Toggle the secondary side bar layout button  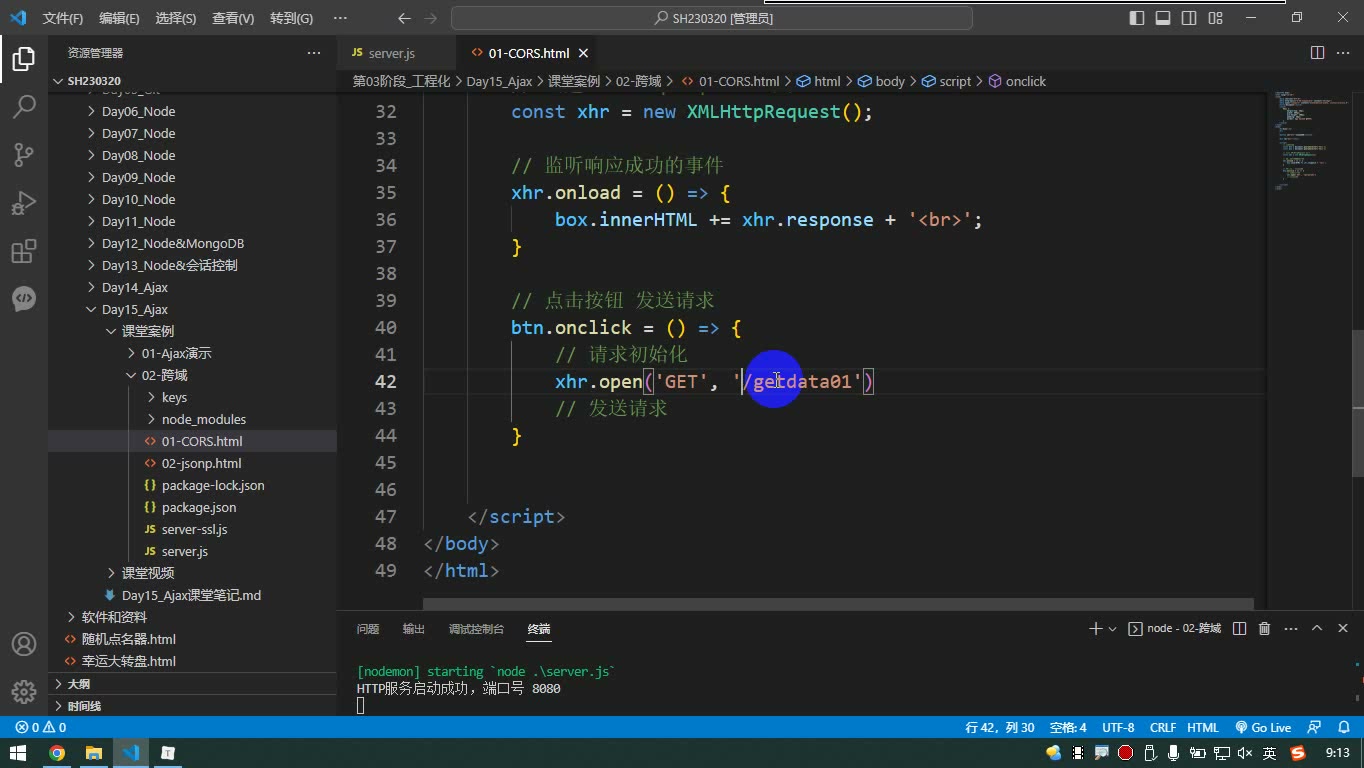pyautogui.click(x=1189, y=18)
